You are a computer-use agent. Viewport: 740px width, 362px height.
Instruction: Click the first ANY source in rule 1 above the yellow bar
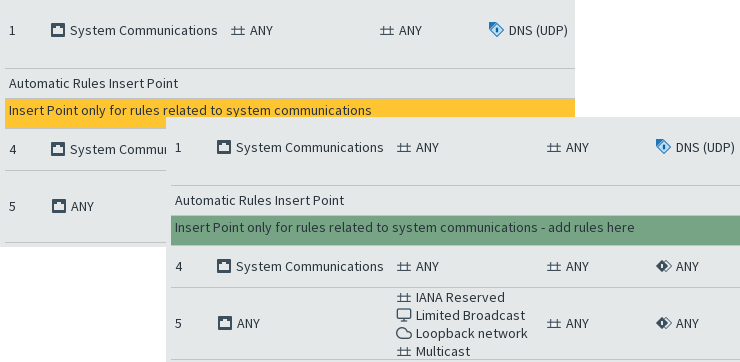coord(252,31)
